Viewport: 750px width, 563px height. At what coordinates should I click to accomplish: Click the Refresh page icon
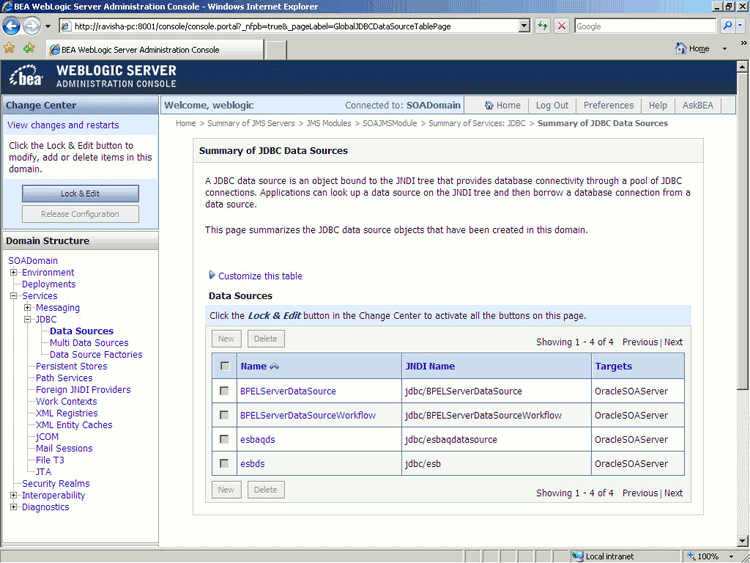coord(542,26)
